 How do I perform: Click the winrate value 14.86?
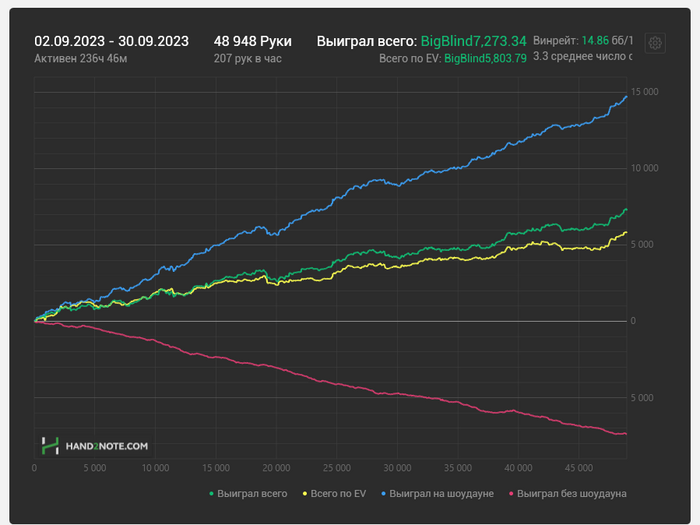pos(595,41)
